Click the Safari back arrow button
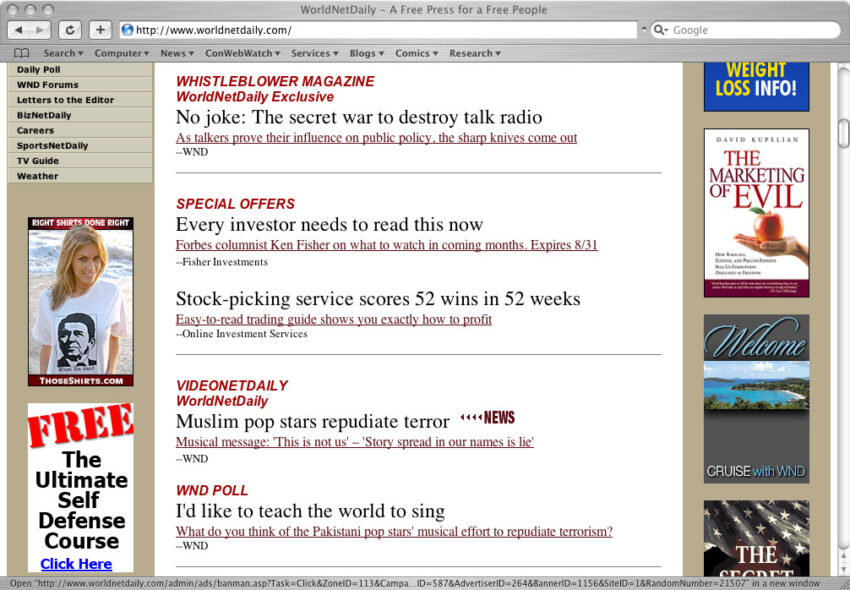Screen dimensions: 850x590 19,30
